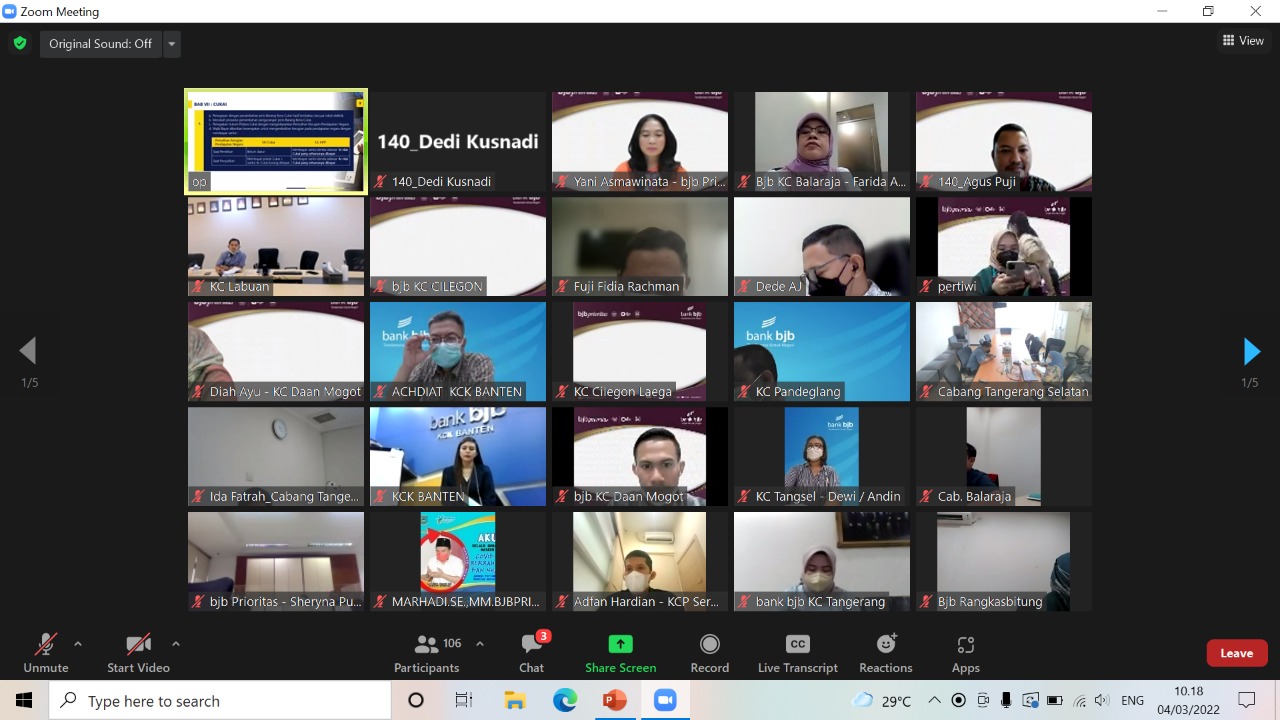Viewport: 1280px width, 720px height.
Task: Go to next gallery page arrow
Action: [x=1251, y=351]
